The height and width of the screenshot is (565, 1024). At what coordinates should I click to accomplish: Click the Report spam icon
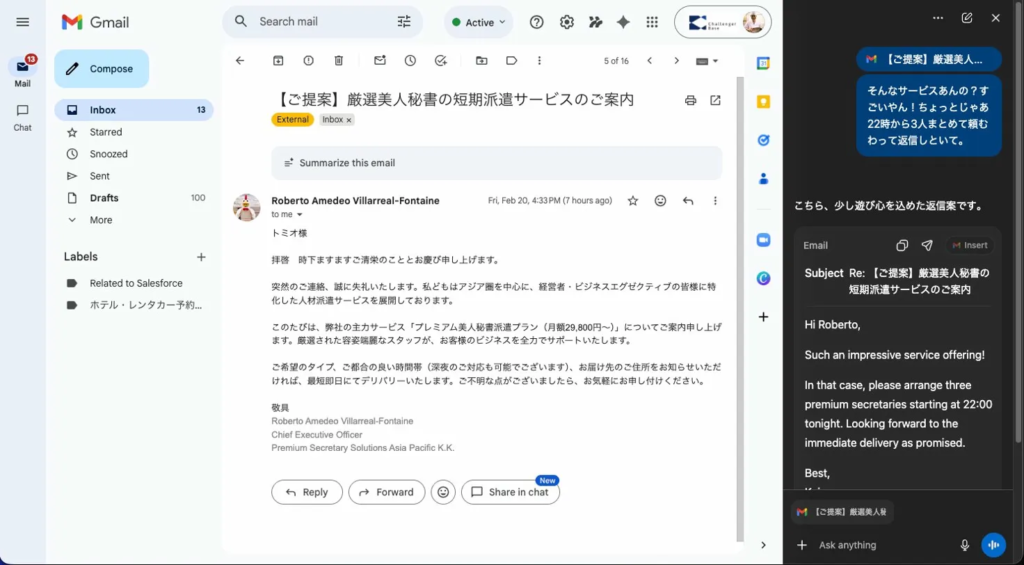coord(308,61)
